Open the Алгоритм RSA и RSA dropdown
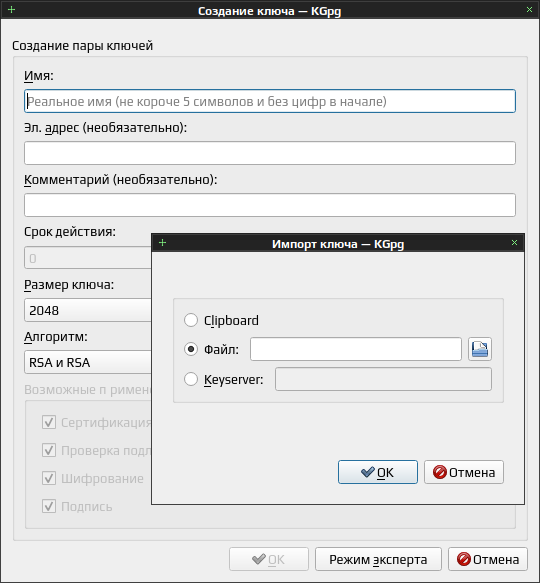540x583 pixels. click(x=88, y=362)
